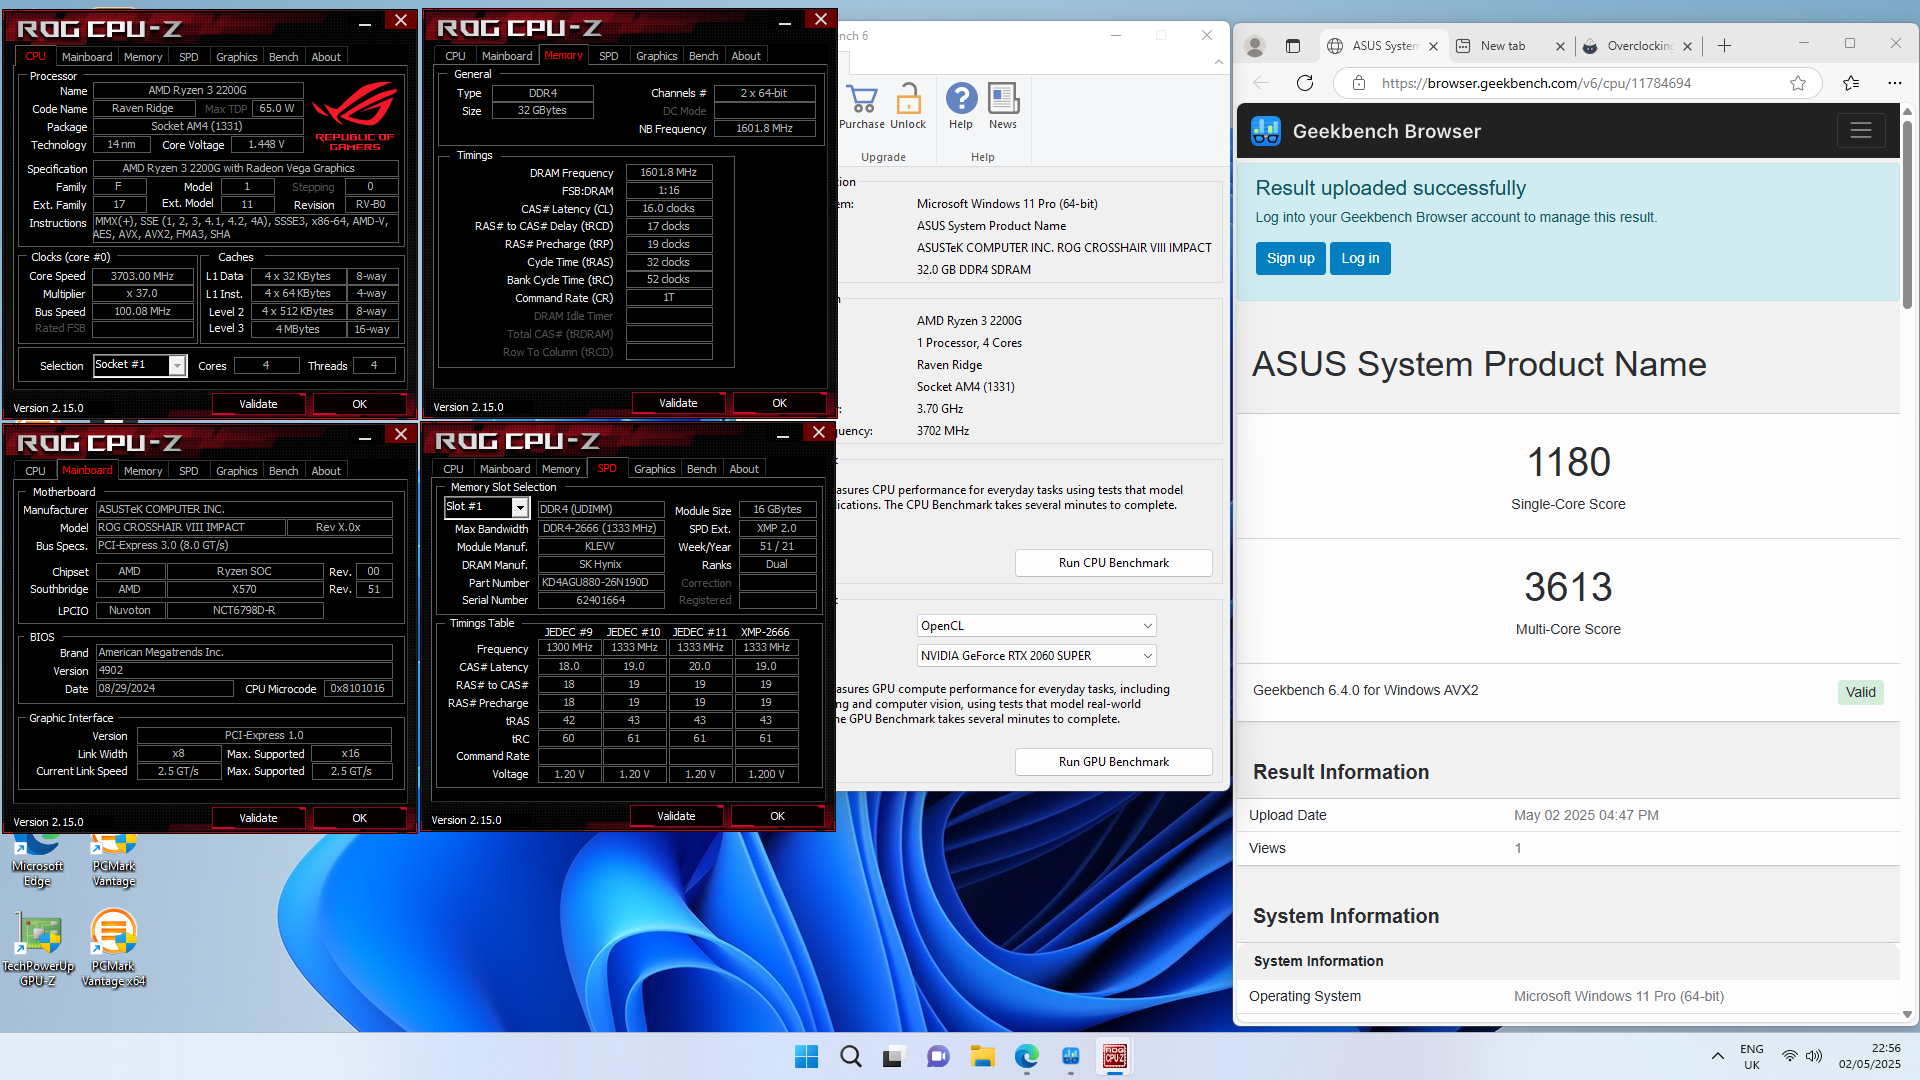Close the ASUS System browser tab
This screenshot has height=1080, width=1920.
1433,46
